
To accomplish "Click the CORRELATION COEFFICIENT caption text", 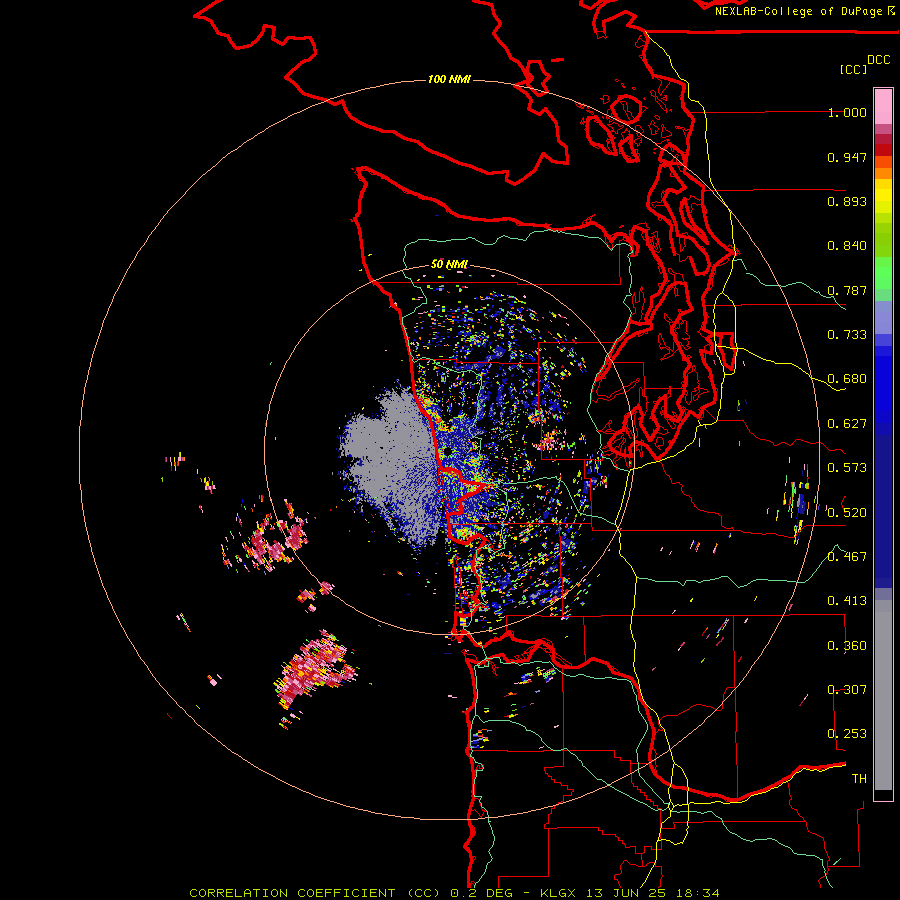I will 292,893.
